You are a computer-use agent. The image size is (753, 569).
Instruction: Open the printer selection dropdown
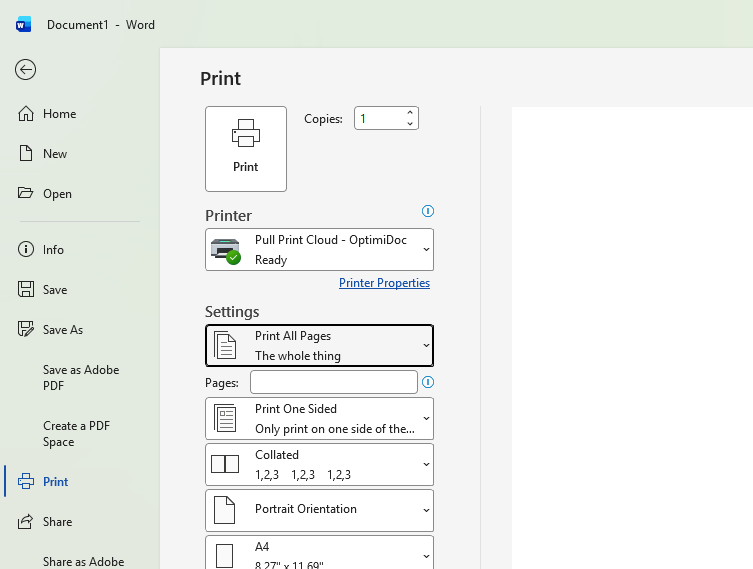[319, 250]
